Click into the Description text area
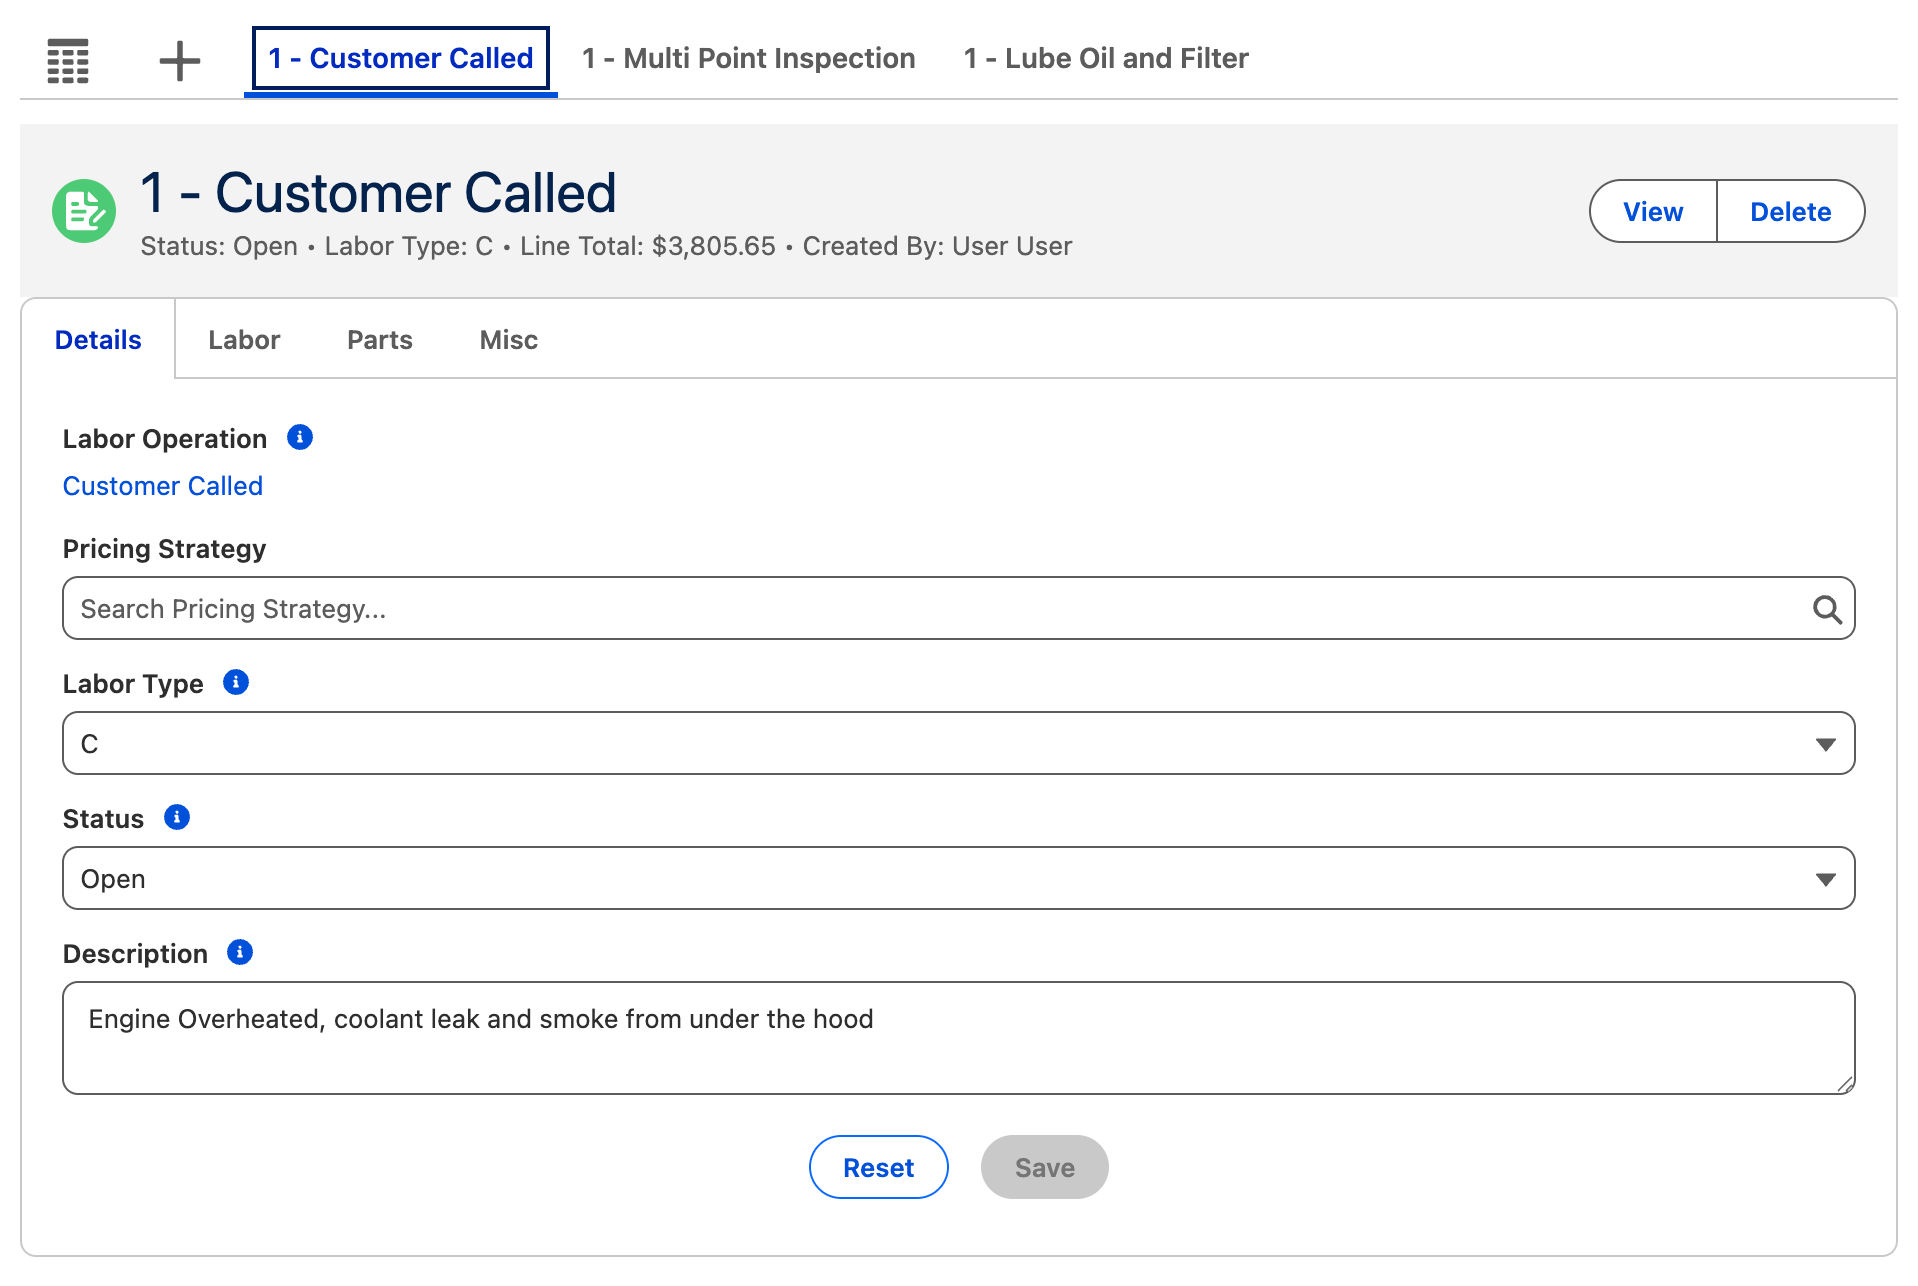The height and width of the screenshot is (1286, 1918). click(x=958, y=1038)
